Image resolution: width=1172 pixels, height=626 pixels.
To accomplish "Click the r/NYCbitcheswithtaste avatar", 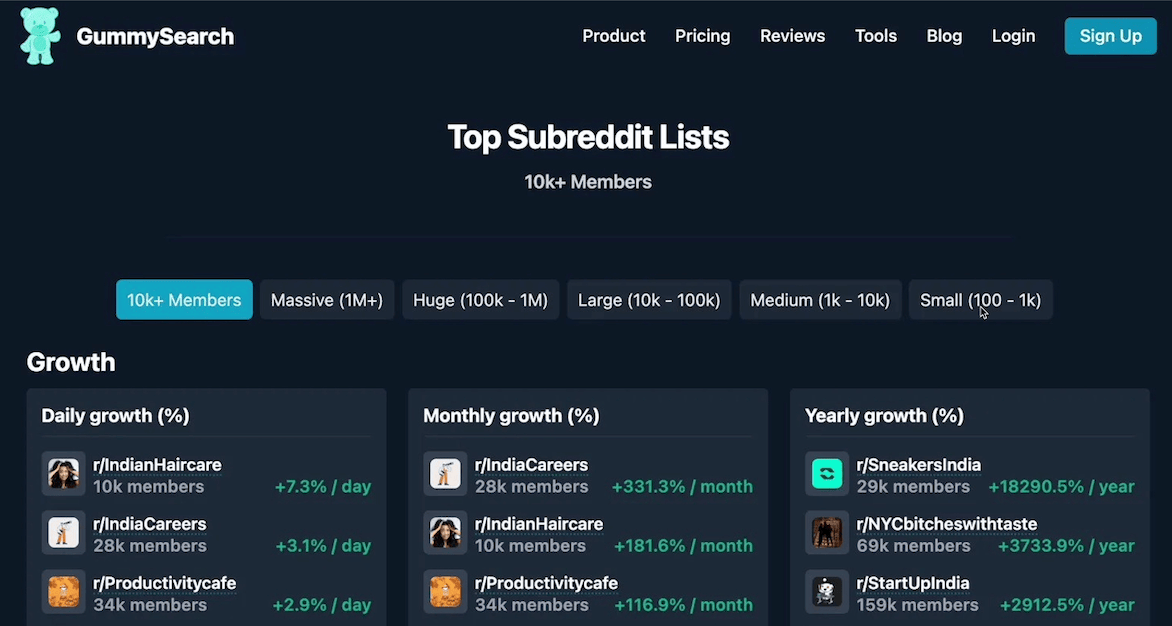I will point(827,533).
